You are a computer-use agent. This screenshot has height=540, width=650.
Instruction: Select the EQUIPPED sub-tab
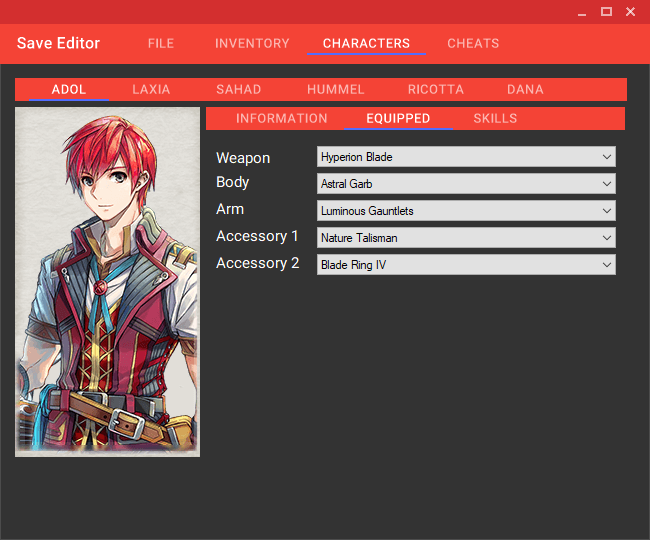(x=398, y=119)
